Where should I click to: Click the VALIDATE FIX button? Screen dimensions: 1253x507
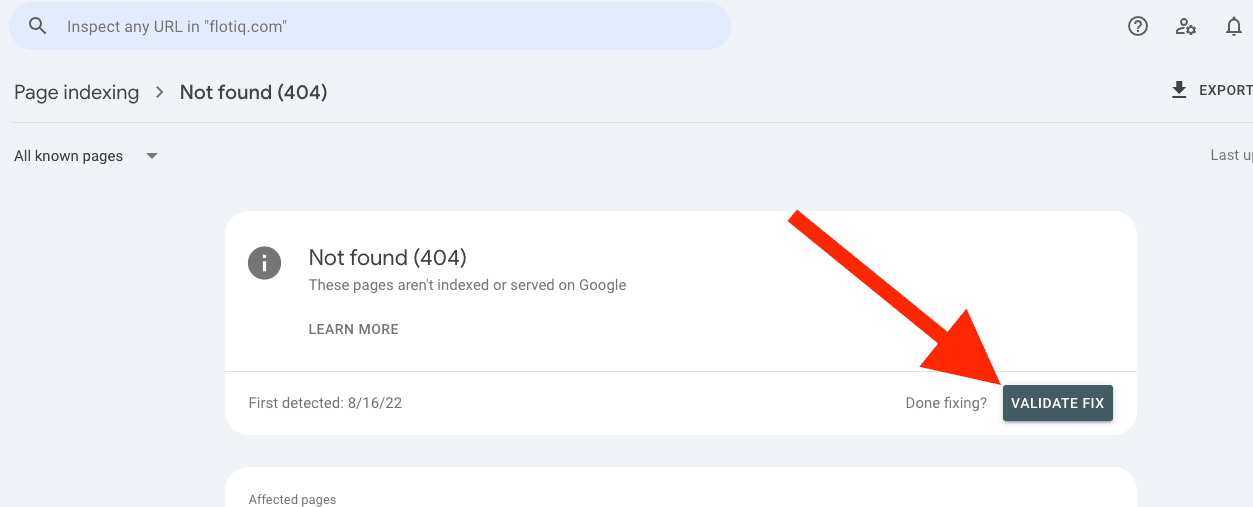pyautogui.click(x=1058, y=403)
